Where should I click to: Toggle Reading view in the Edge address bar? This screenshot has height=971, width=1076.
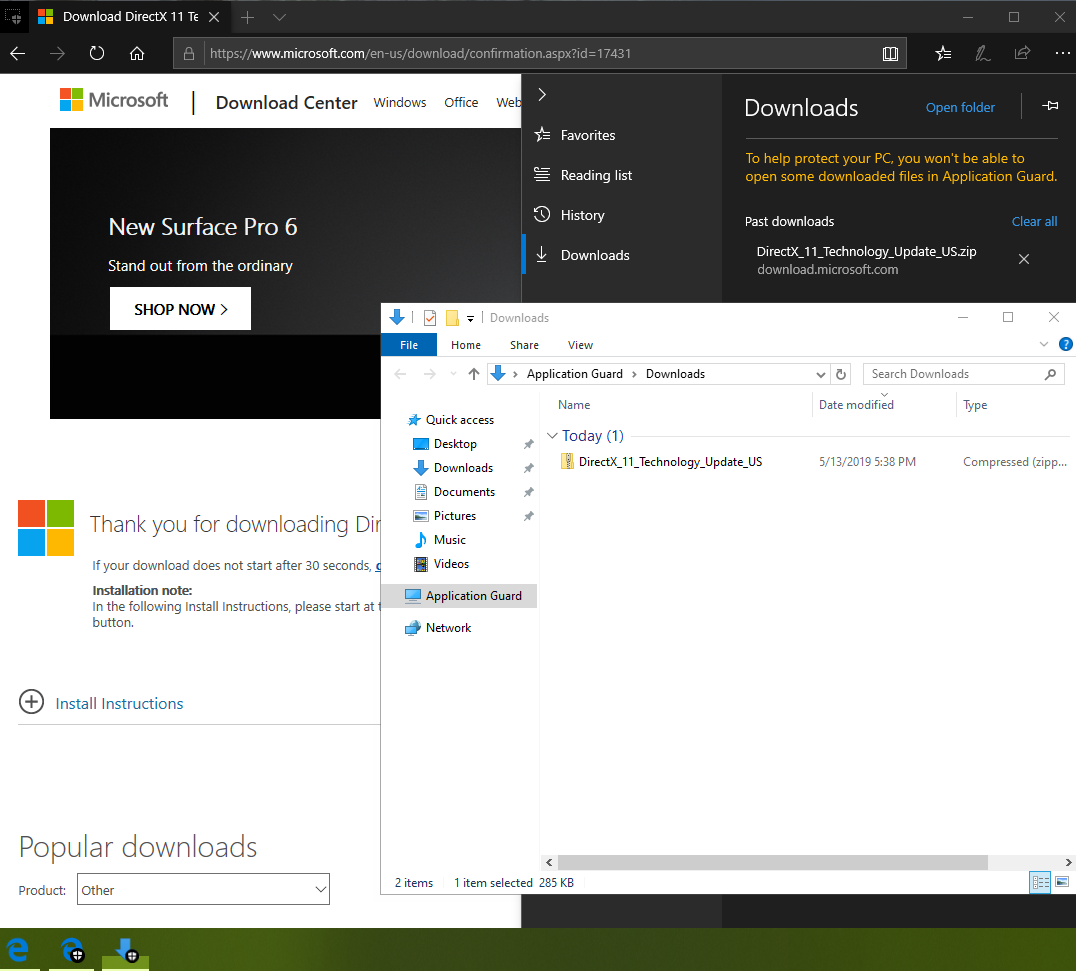pos(890,53)
